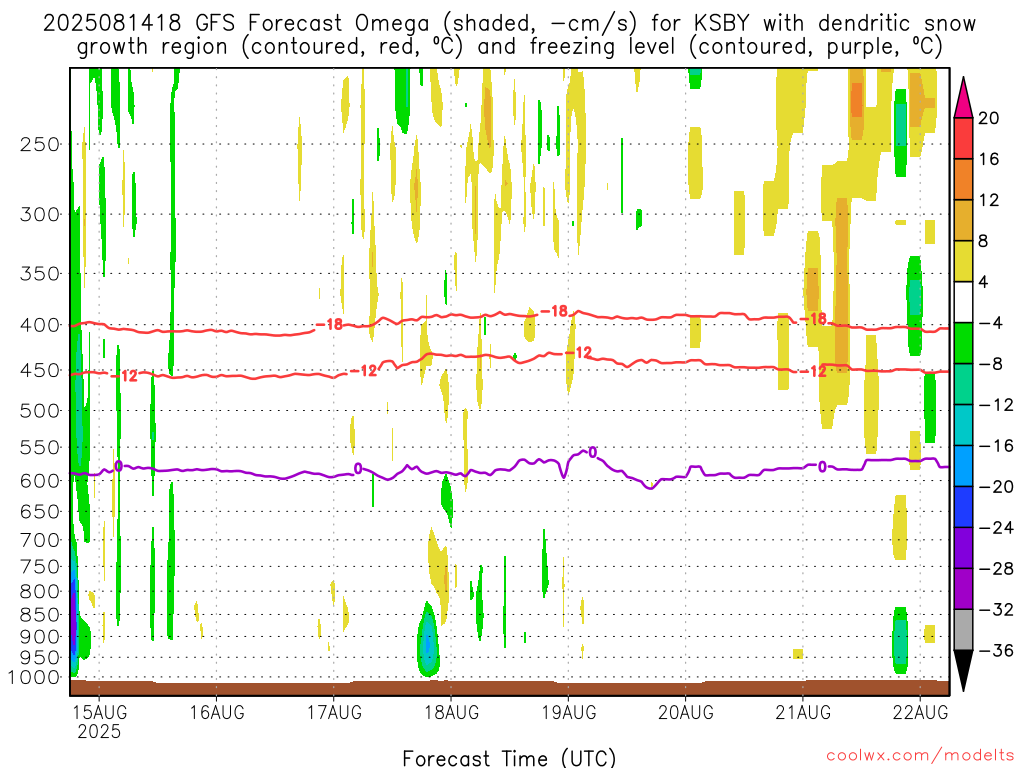The height and width of the screenshot is (768, 1024).
Task: Click the gray color bar segment between -32 and -36
Action: pos(963,630)
